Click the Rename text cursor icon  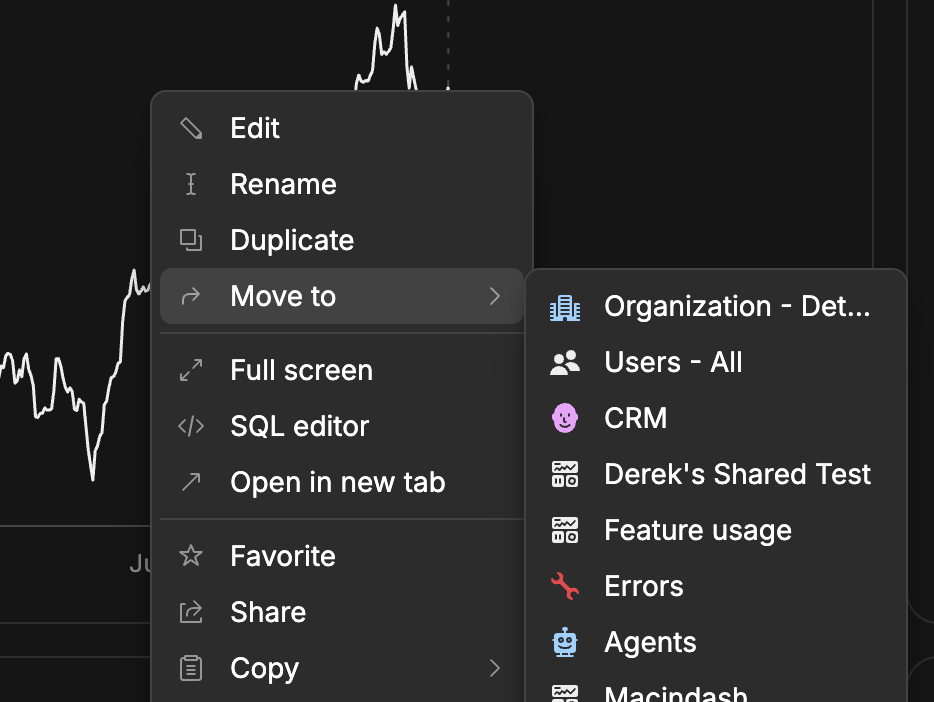(191, 184)
